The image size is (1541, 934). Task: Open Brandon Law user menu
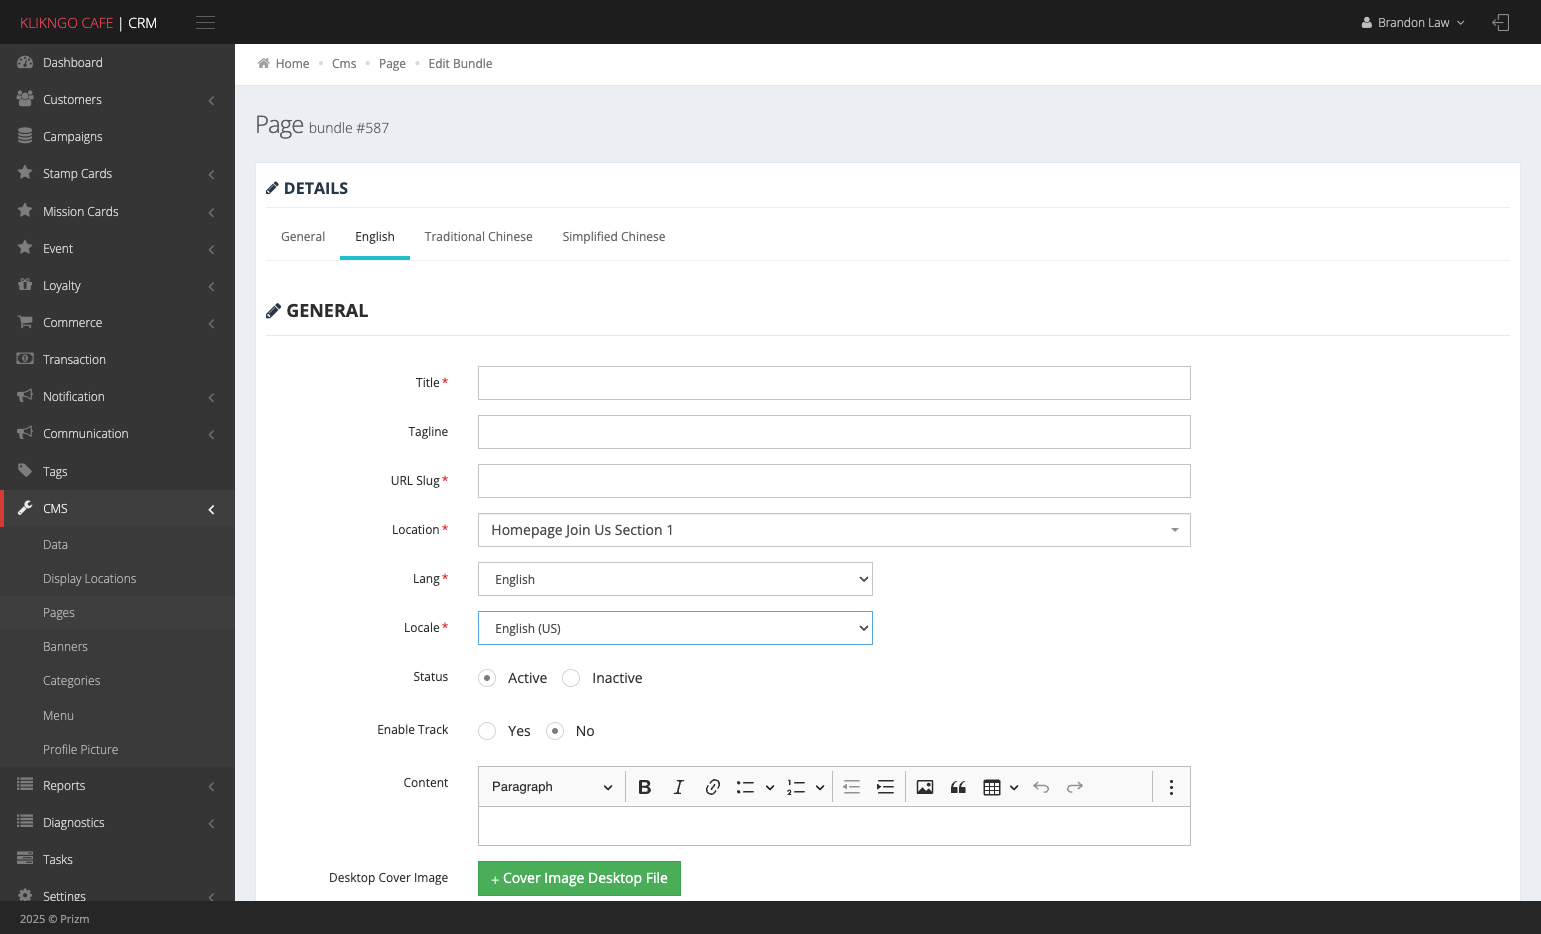click(x=1413, y=23)
